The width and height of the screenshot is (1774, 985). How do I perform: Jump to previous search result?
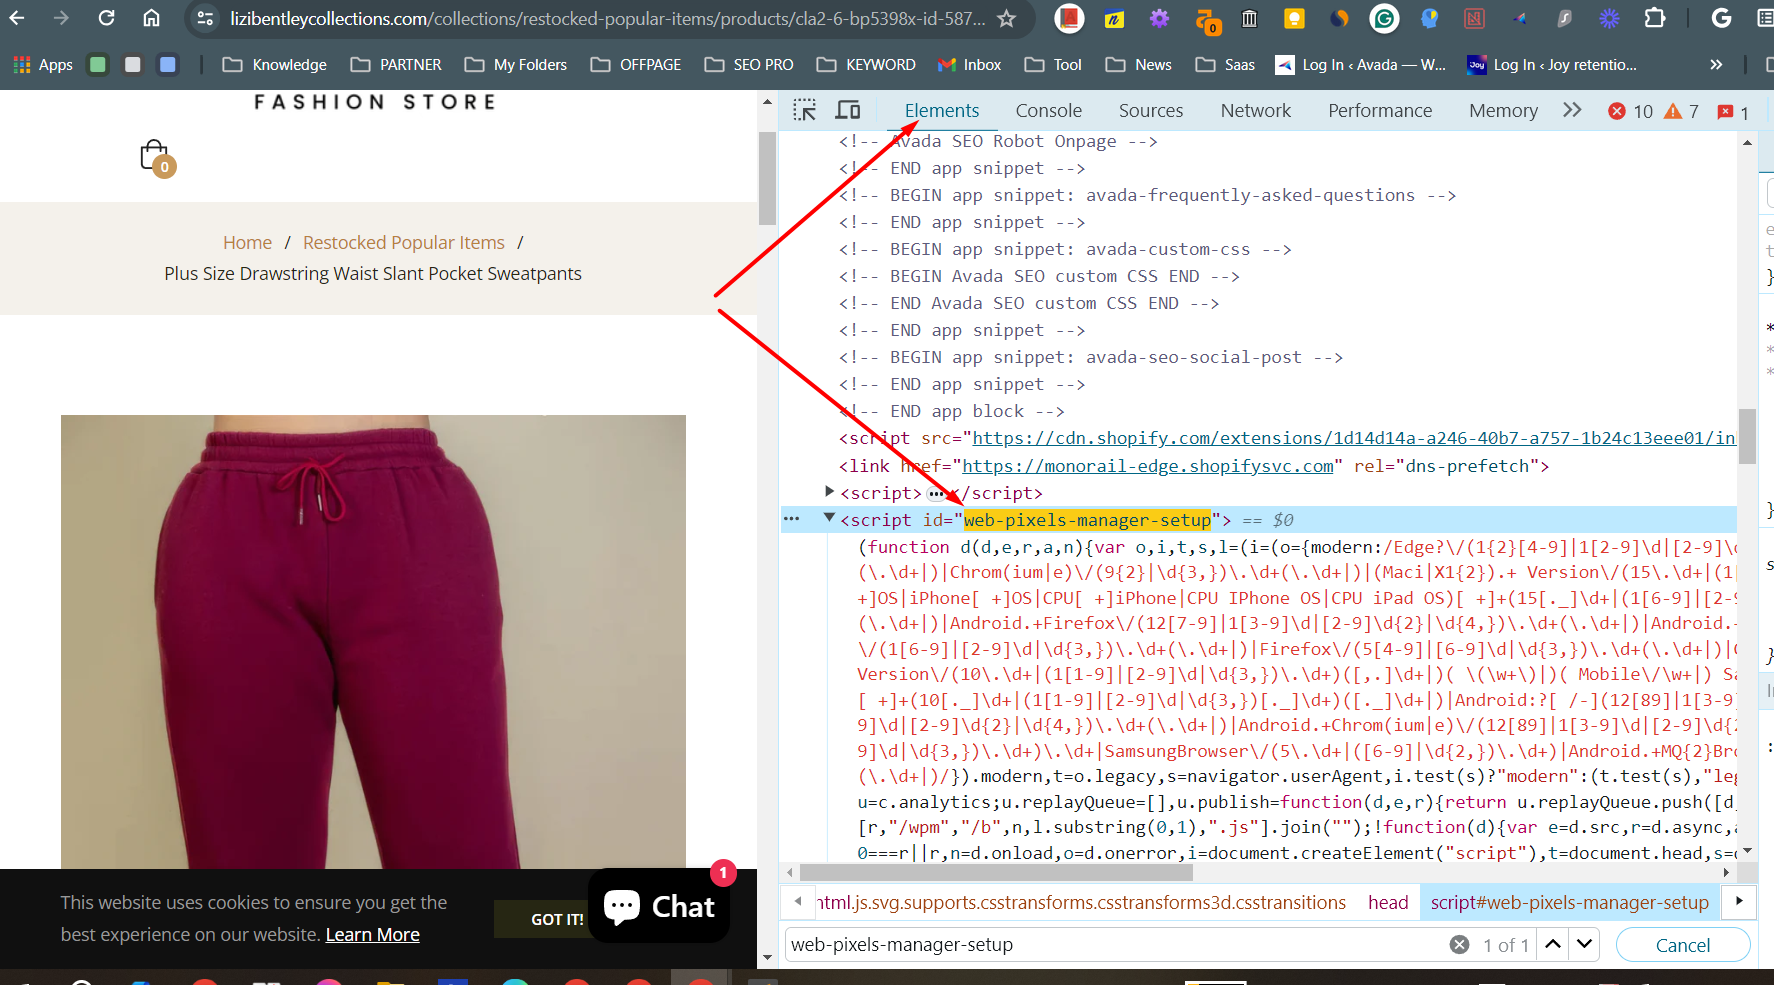coord(1553,944)
